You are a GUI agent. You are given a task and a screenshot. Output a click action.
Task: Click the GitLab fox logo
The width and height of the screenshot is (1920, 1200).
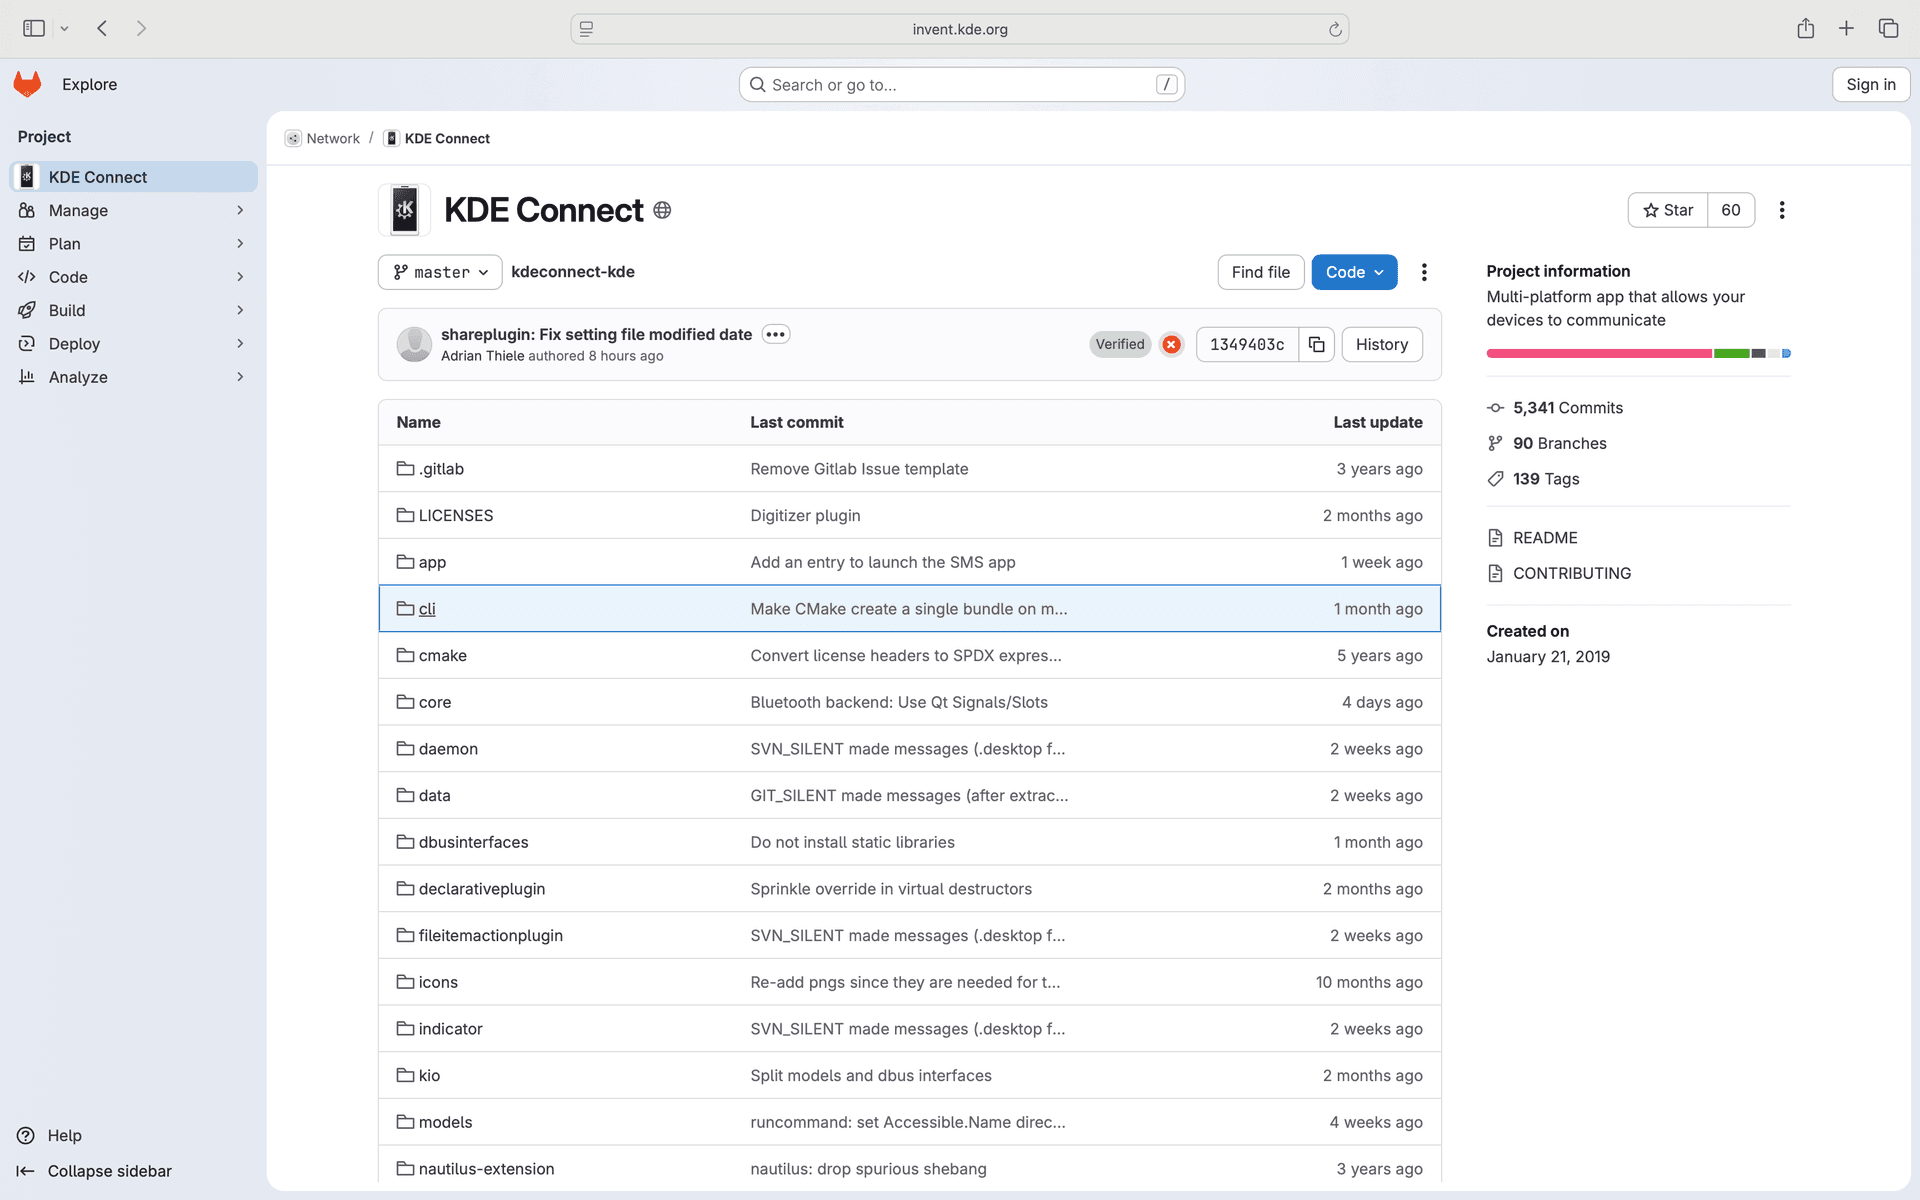tap(27, 84)
